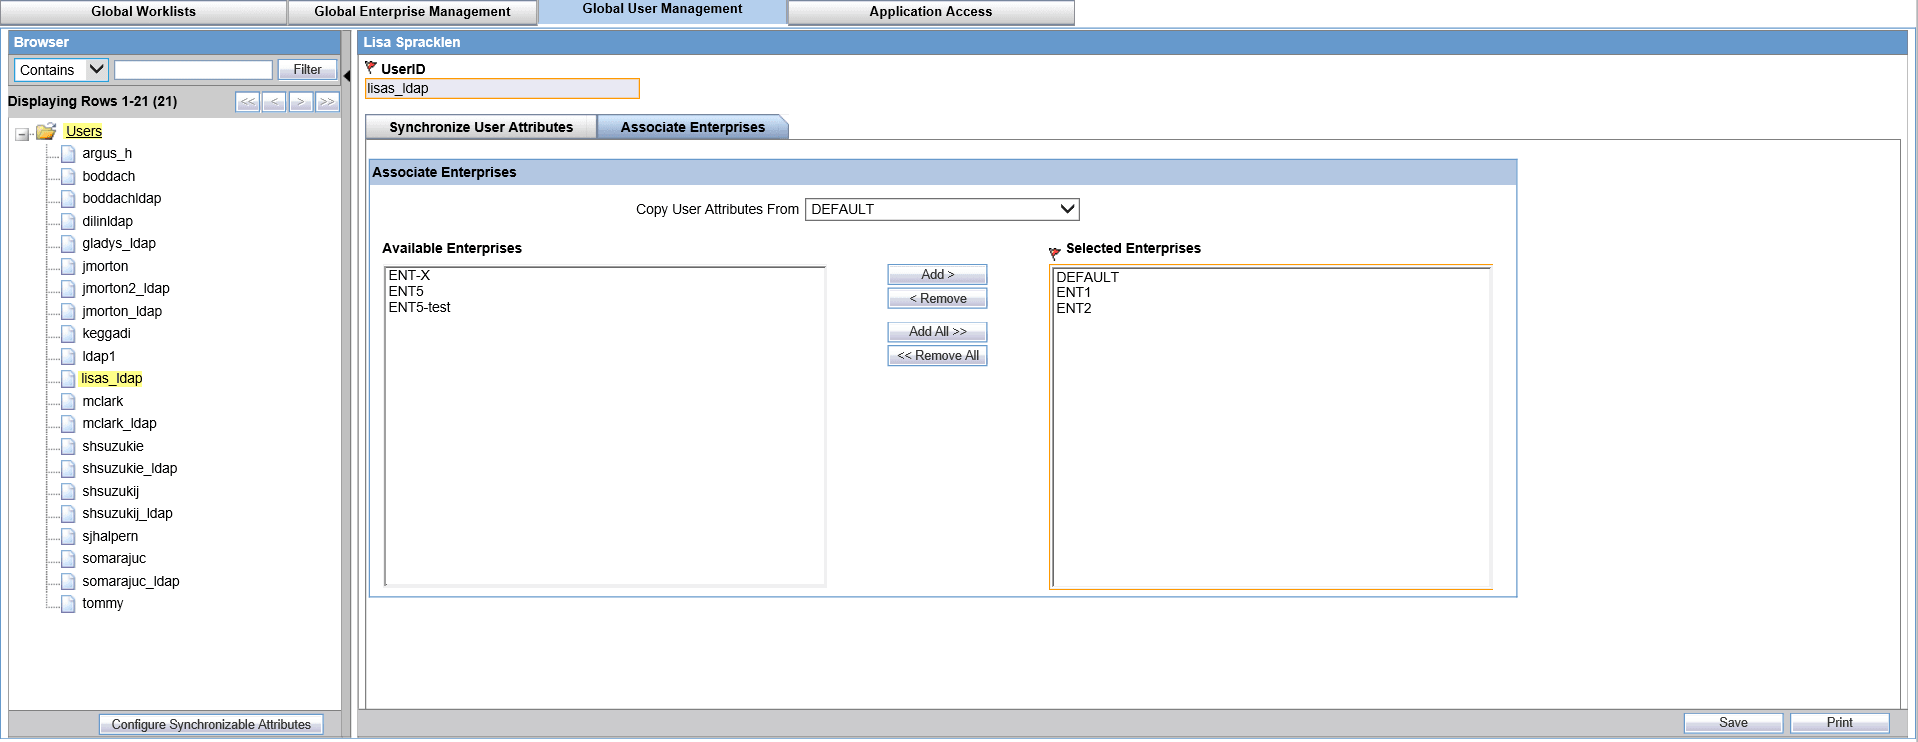Click the Print button
This screenshot has width=1918, height=742.
1839,722
